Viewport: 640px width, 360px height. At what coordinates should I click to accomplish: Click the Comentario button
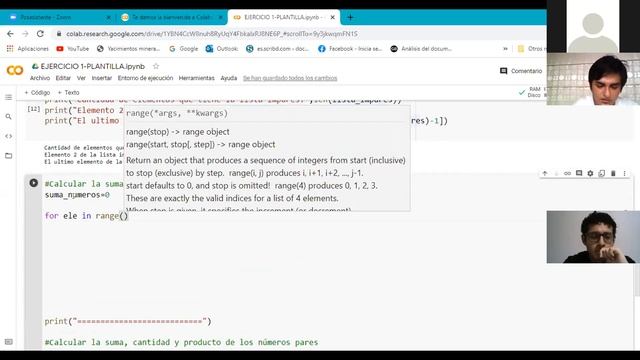coord(521,71)
